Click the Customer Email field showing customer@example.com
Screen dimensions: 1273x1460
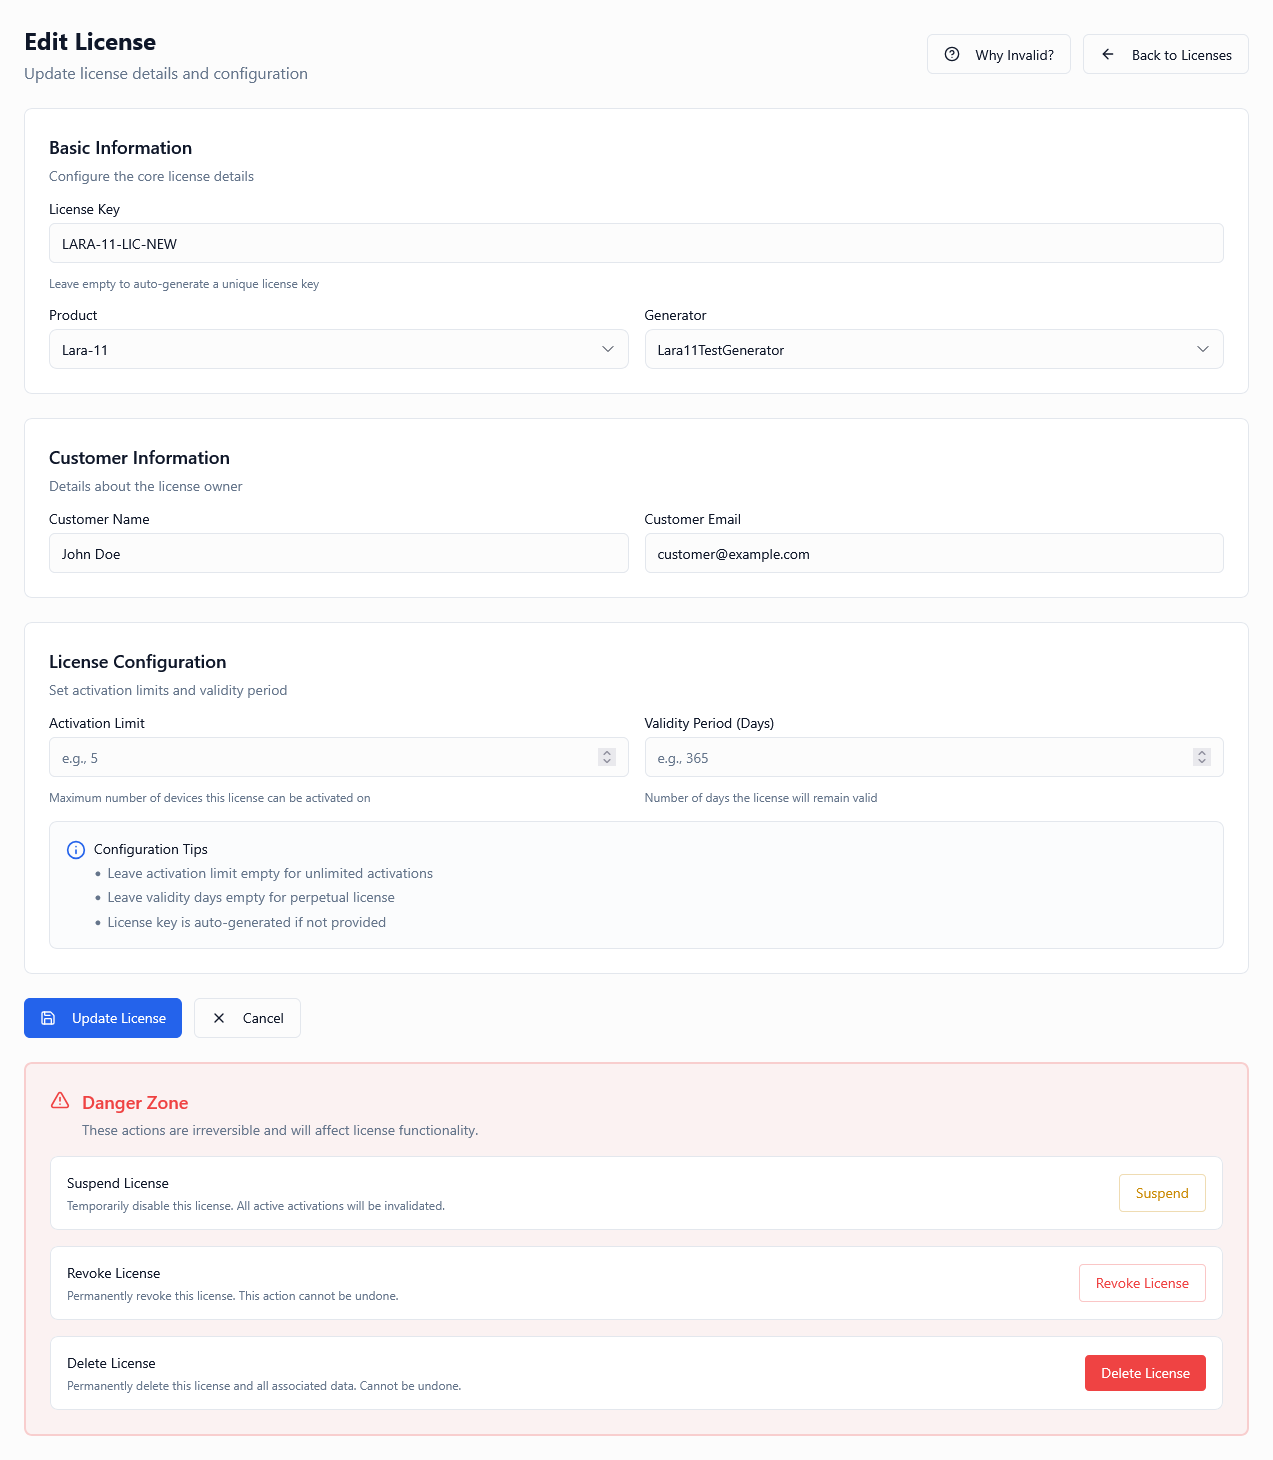point(934,553)
